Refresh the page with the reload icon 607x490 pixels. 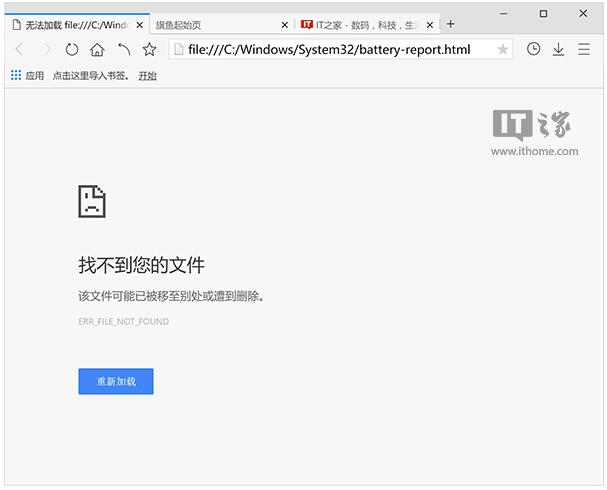[x=72, y=49]
